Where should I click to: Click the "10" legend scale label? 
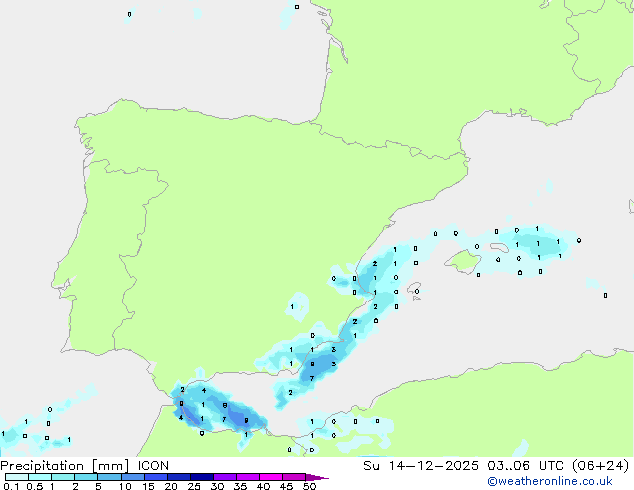click(x=125, y=486)
